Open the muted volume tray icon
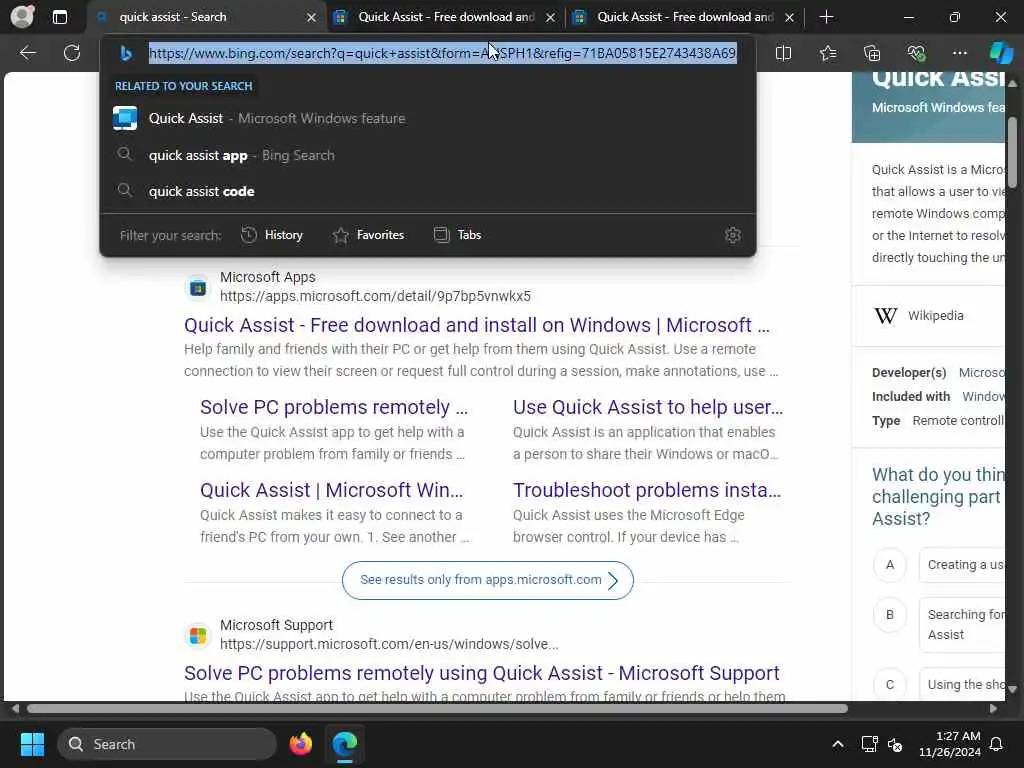 tap(895, 744)
